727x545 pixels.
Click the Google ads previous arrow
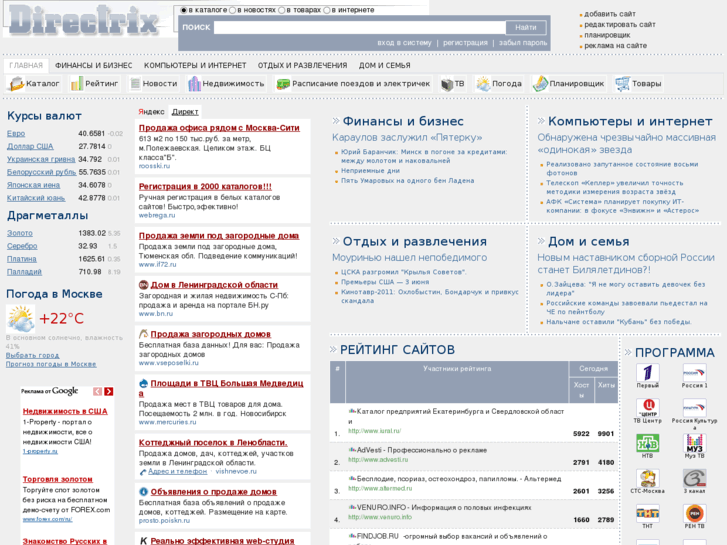pyautogui.click(x=97, y=391)
